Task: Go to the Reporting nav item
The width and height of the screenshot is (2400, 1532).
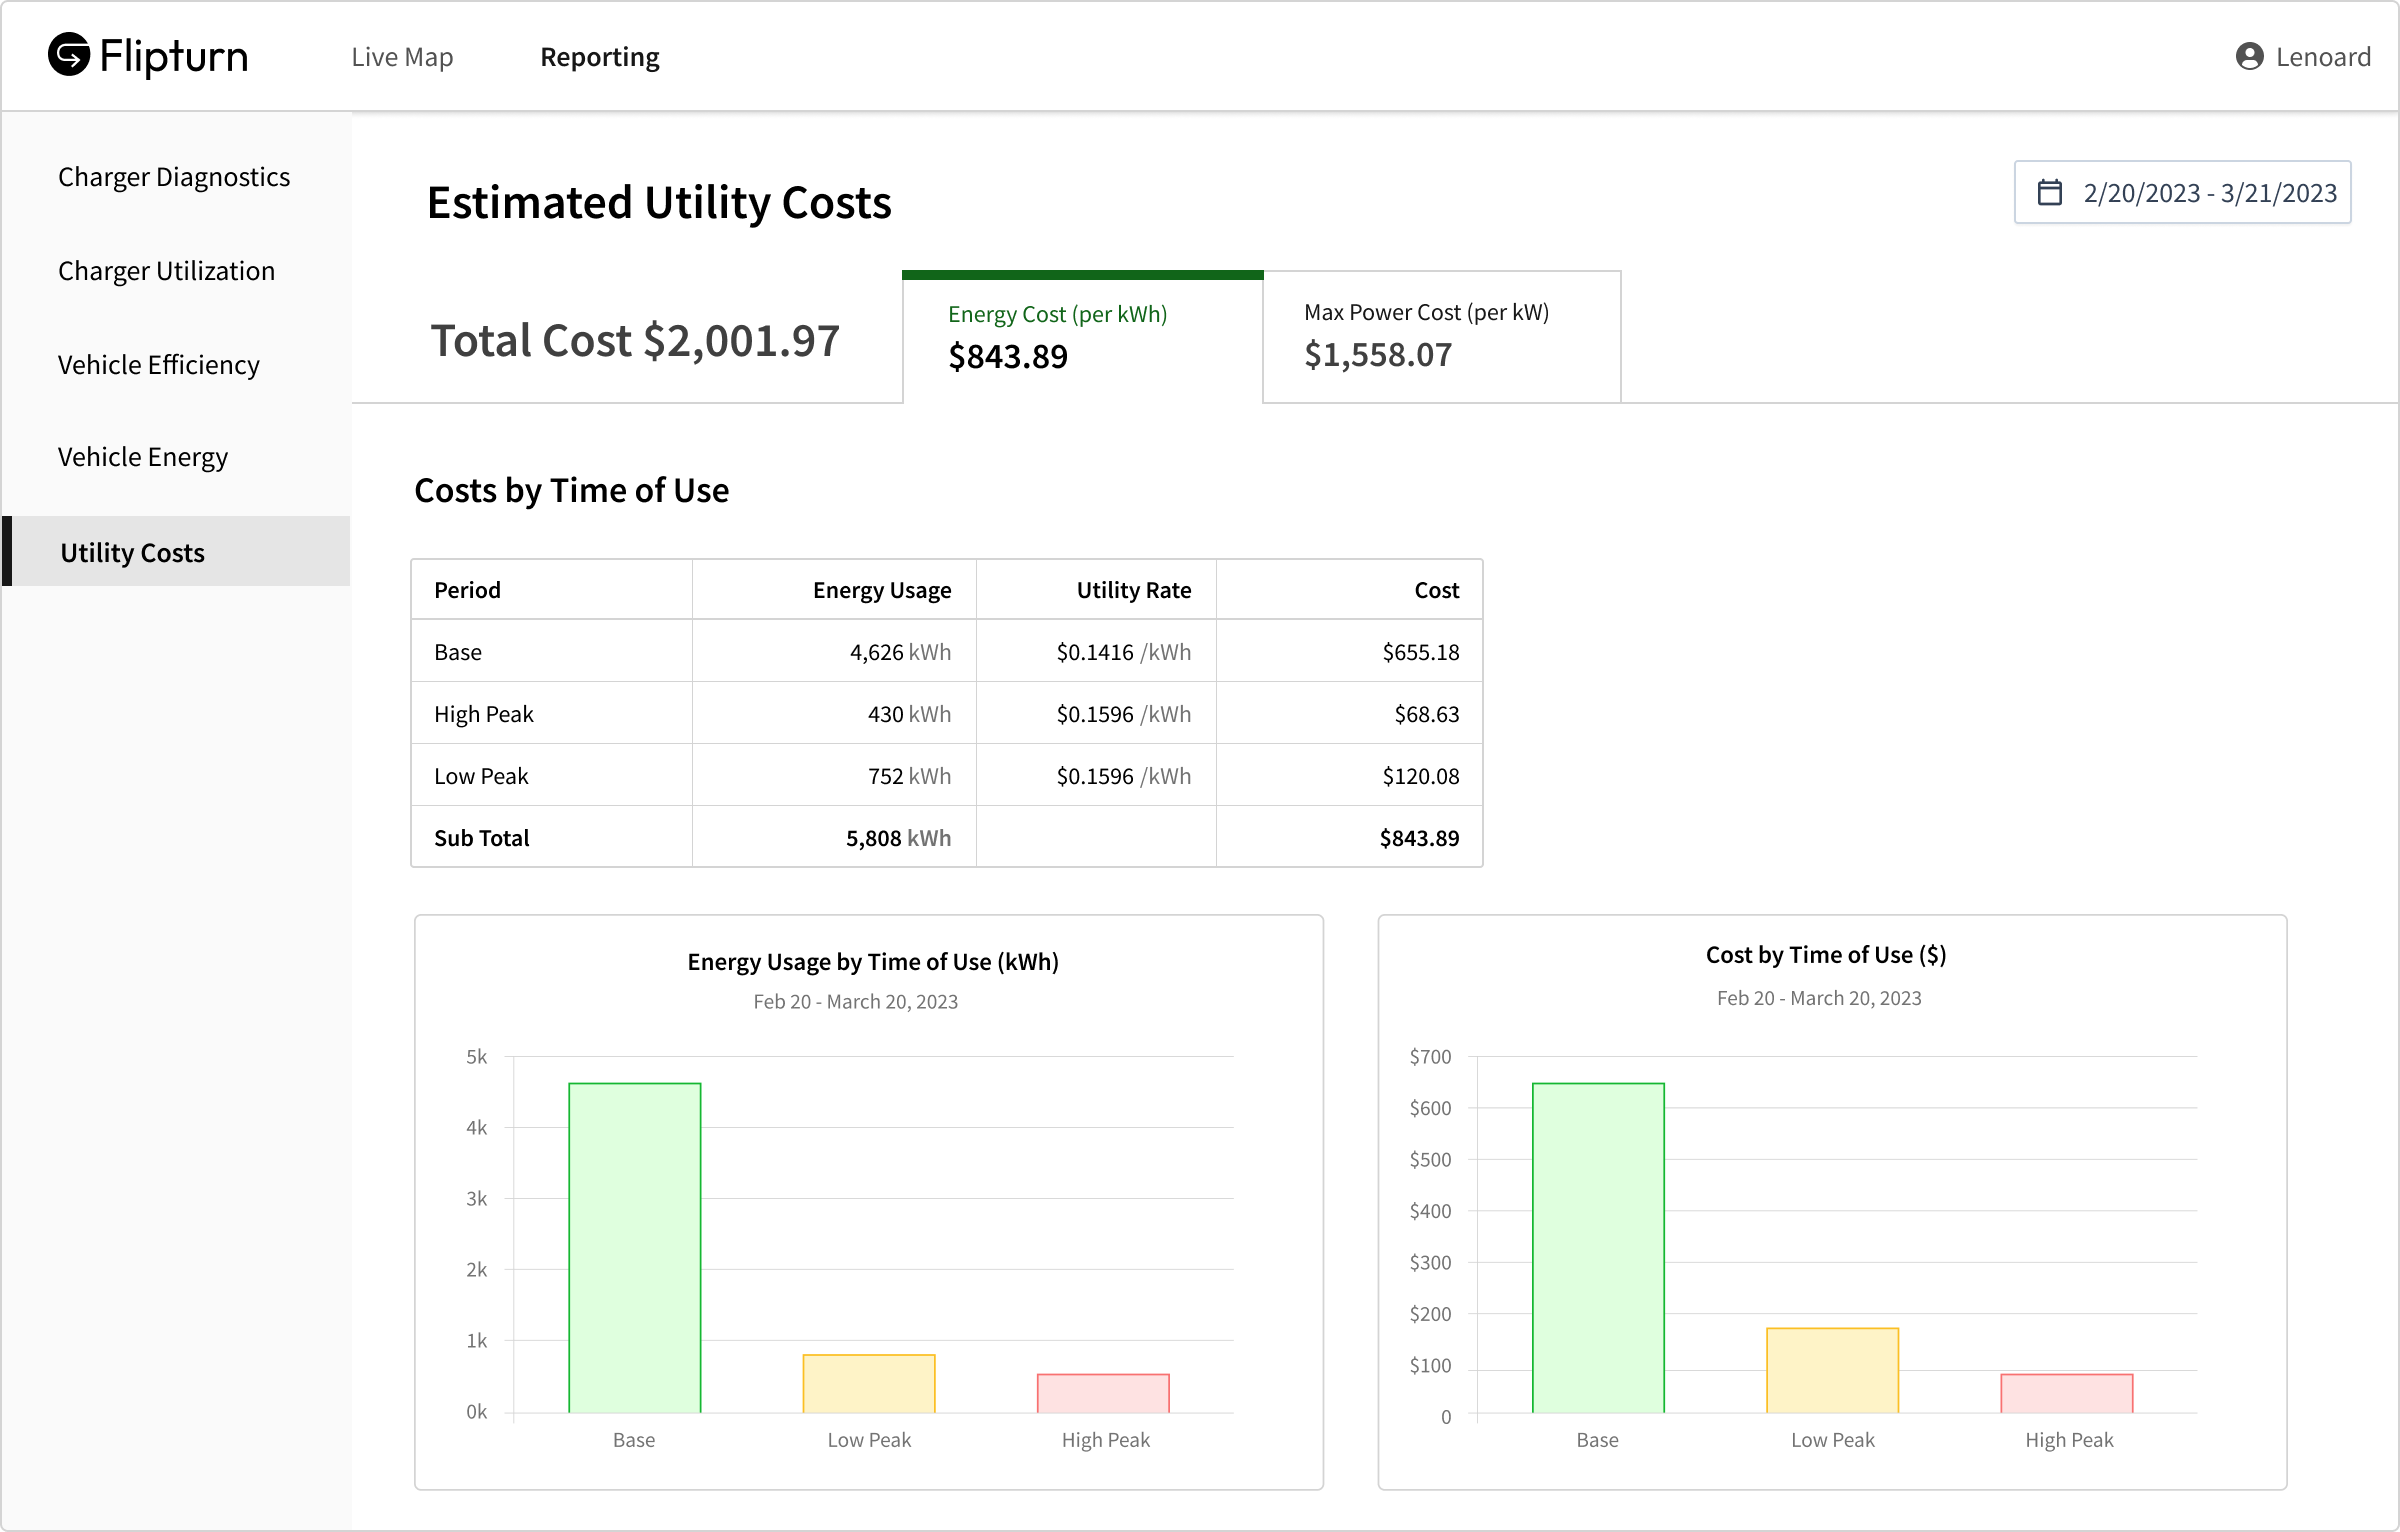Action: [599, 57]
